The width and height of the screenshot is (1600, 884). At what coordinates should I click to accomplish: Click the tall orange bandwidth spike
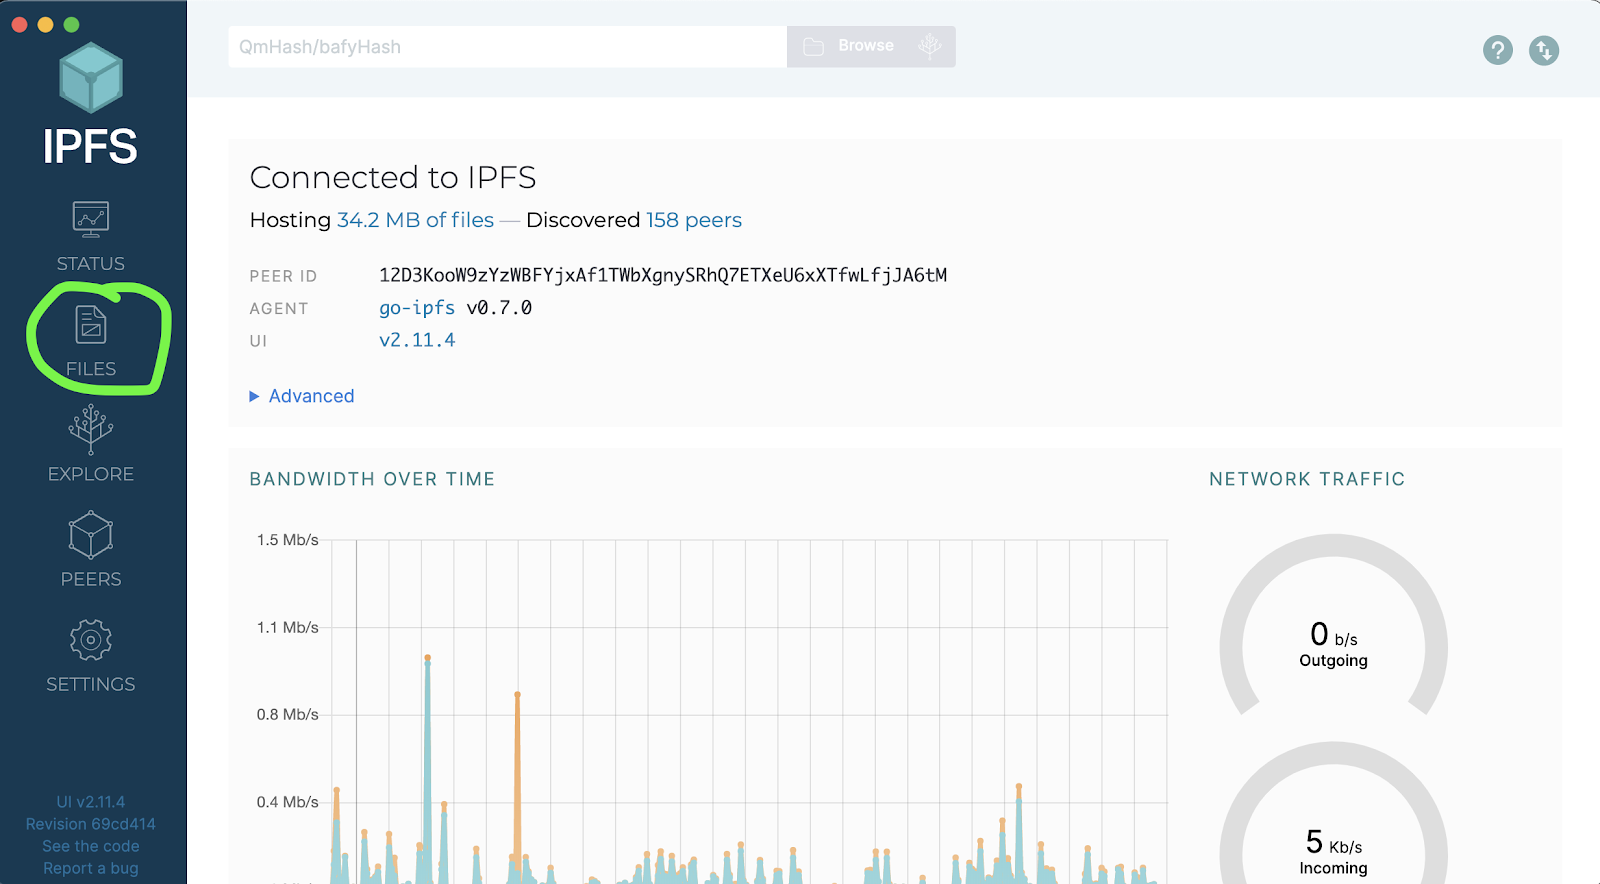(x=517, y=788)
